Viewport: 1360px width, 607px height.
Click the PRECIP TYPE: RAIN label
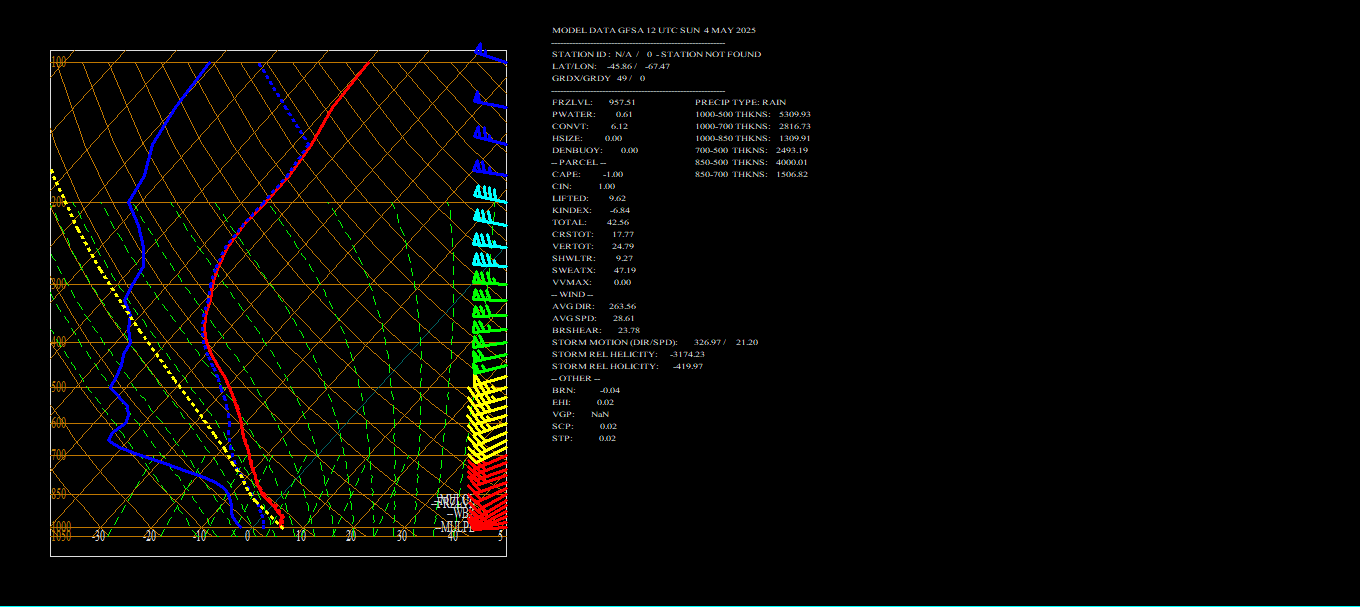coord(740,102)
